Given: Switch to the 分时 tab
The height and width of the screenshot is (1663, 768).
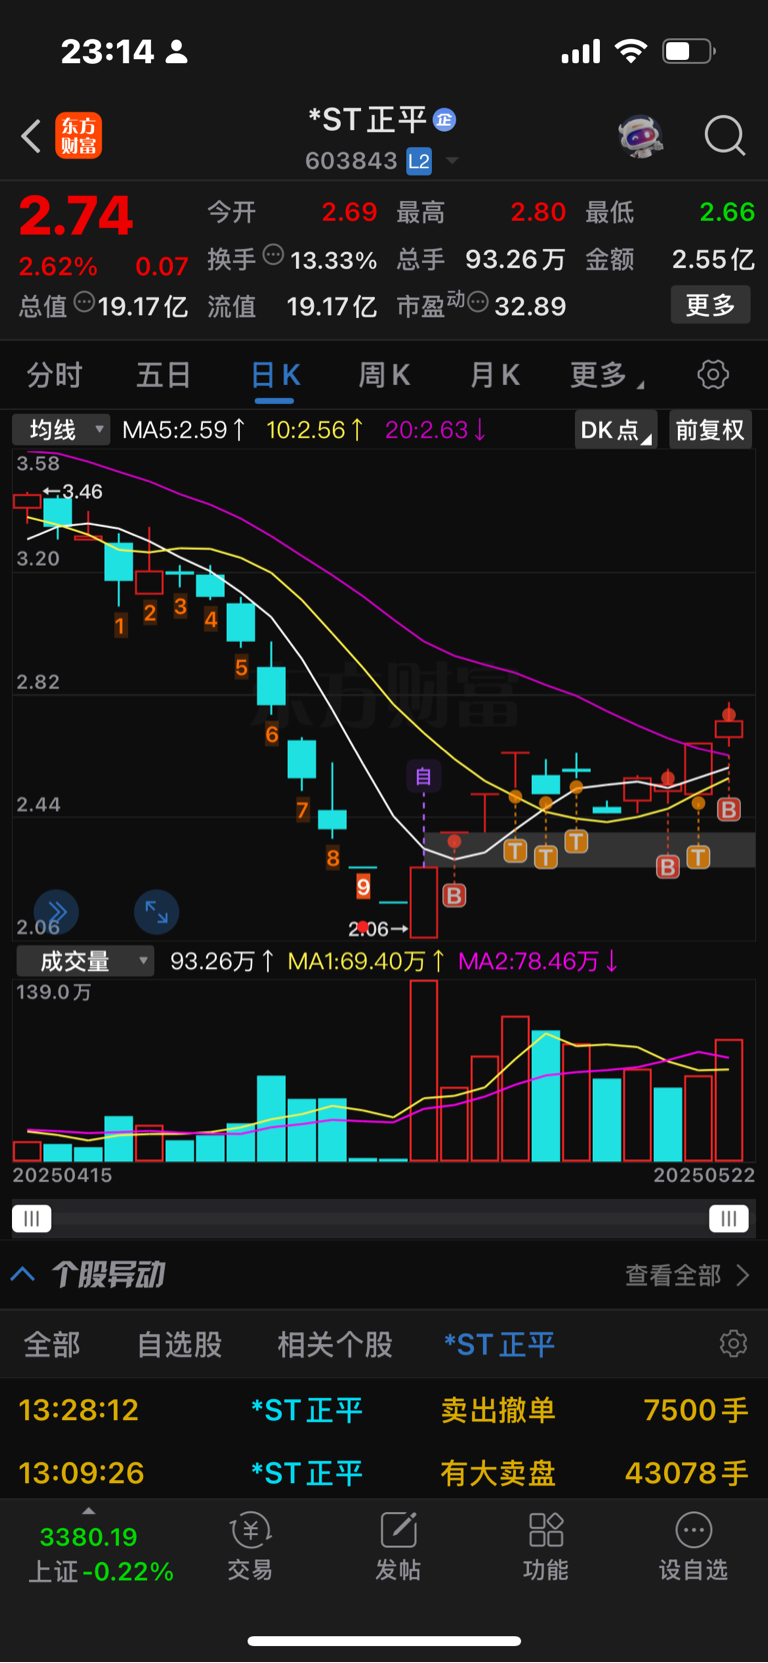Looking at the screenshot, I should [x=55, y=375].
